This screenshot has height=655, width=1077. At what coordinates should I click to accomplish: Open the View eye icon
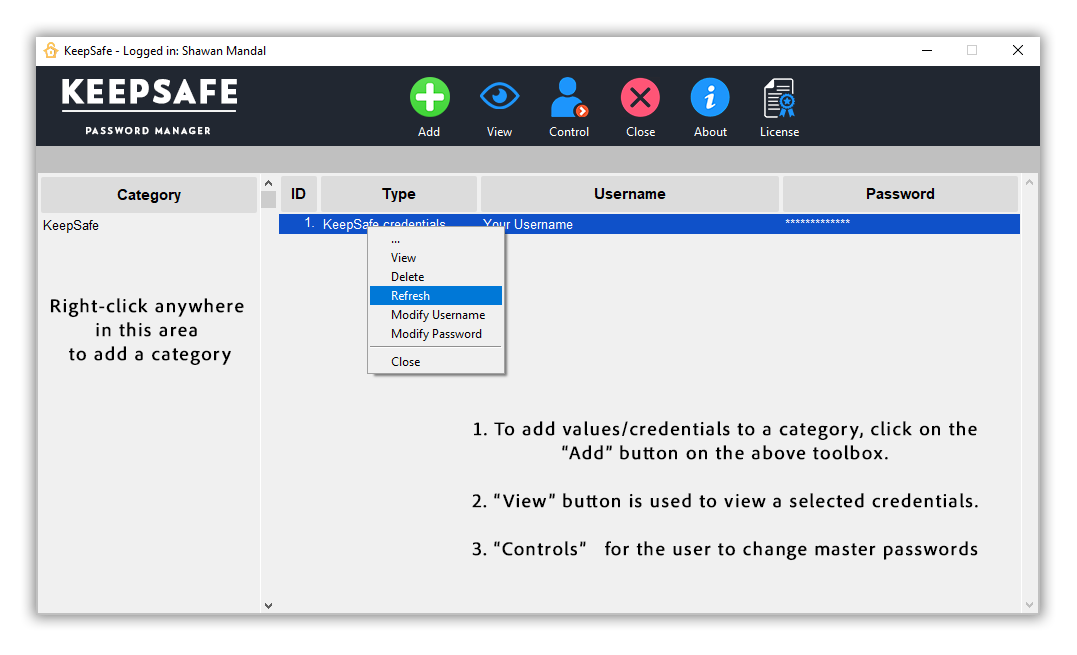point(499,96)
